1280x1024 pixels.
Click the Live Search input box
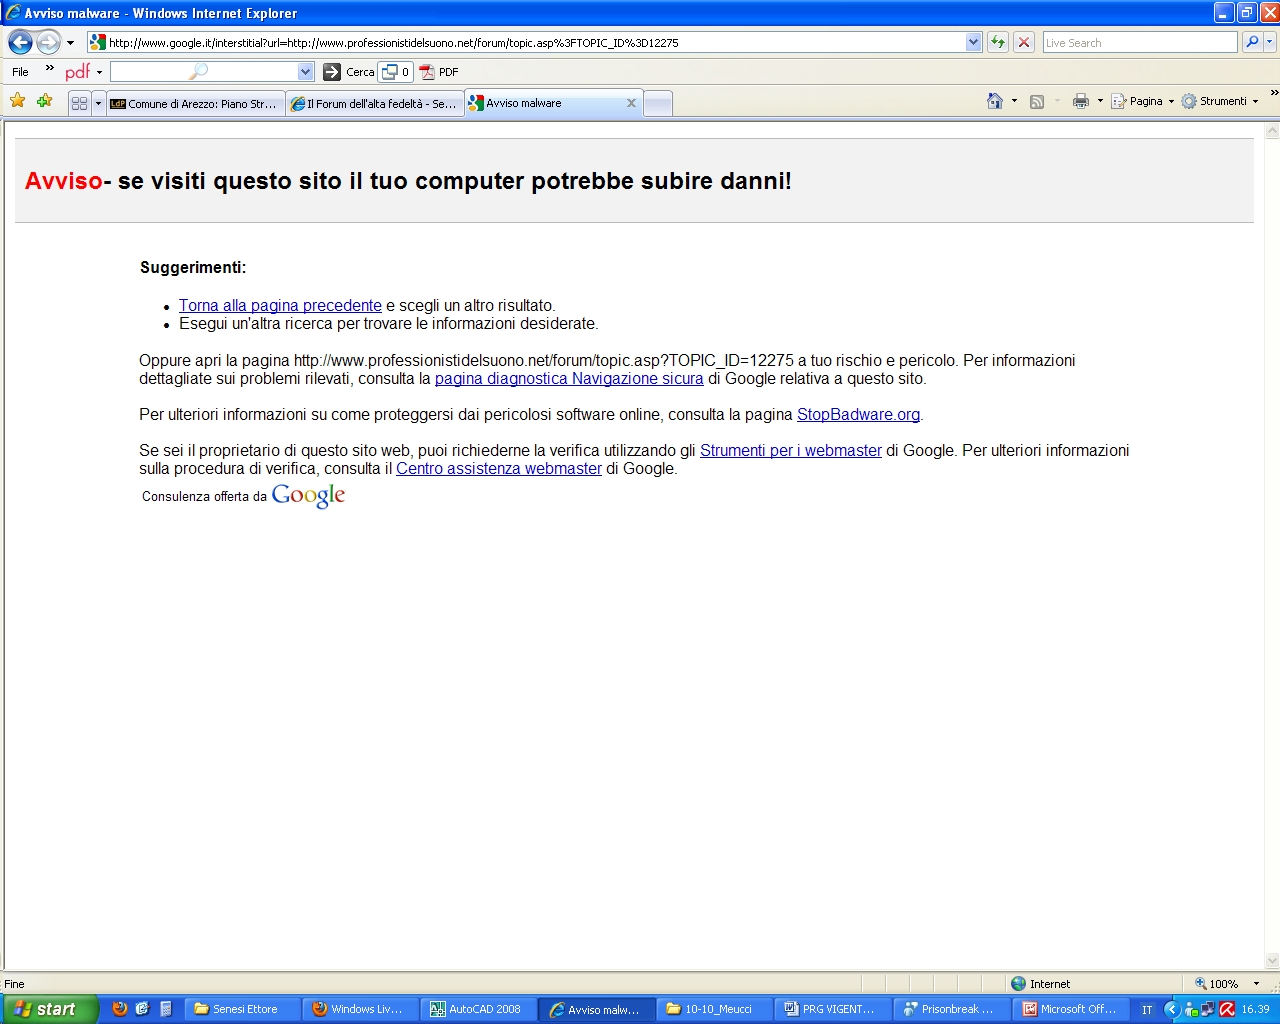pos(1140,42)
